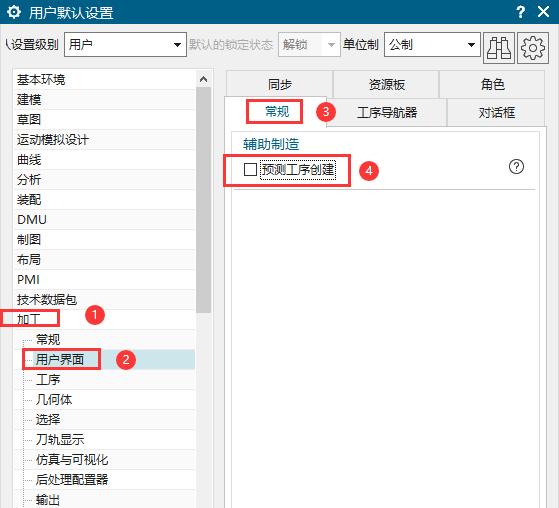Screen dimensions: 559x508
Task: Switch to the 资源板 tab
Action: (386, 84)
